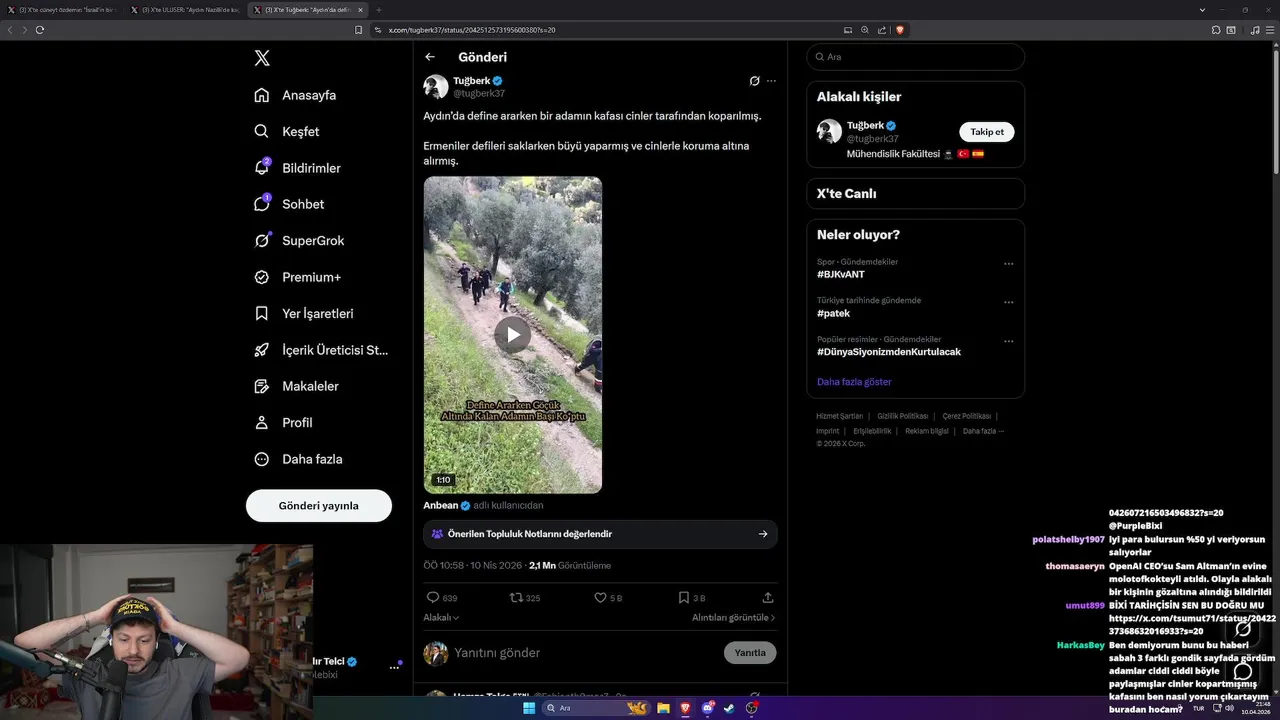Go back with the arrow next to Gönderi

(x=430, y=57)
